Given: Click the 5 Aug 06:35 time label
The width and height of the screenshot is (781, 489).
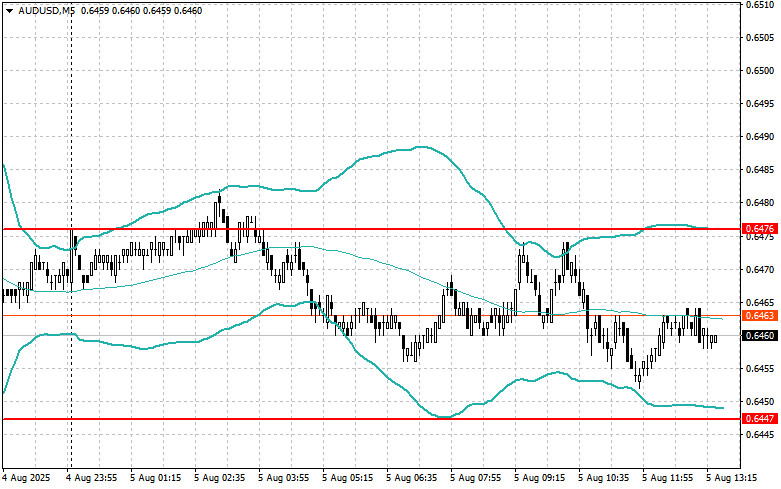Looking at the screenshot, I should (411, 478).
